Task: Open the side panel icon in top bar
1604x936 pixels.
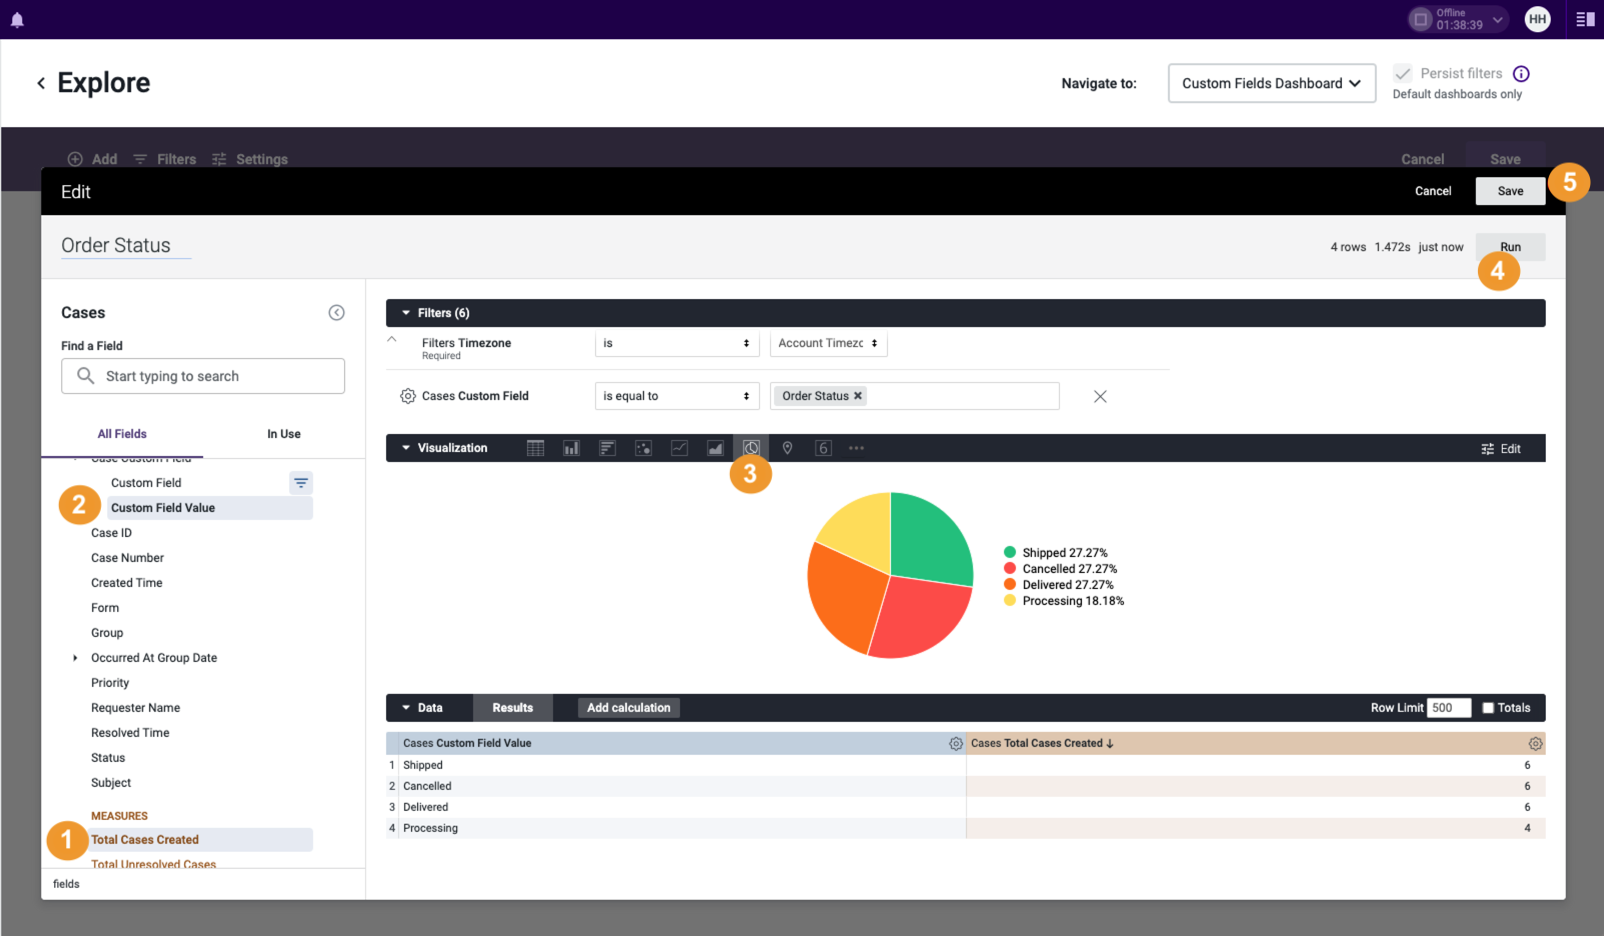Action: click(x=1585, y=19)
